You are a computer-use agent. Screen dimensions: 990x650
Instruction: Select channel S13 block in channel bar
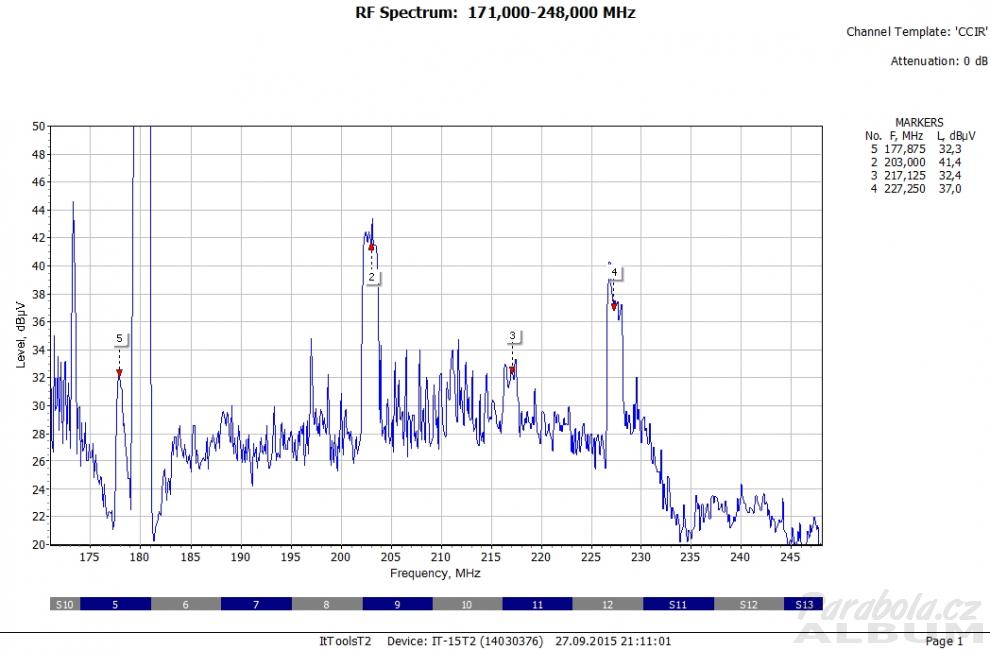(x=803, y=605)
